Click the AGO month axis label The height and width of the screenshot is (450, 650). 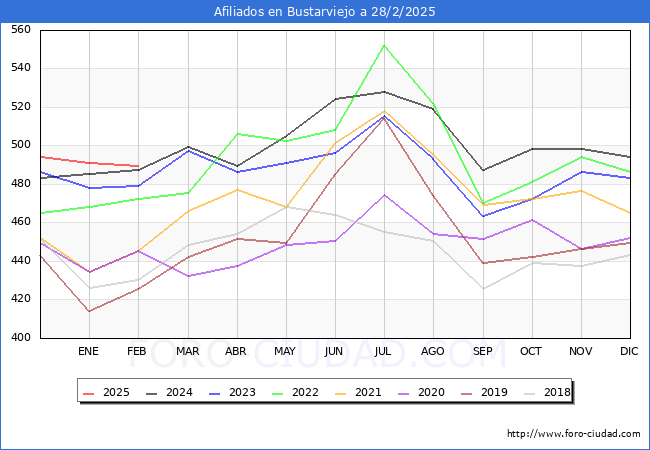(433, 351)
